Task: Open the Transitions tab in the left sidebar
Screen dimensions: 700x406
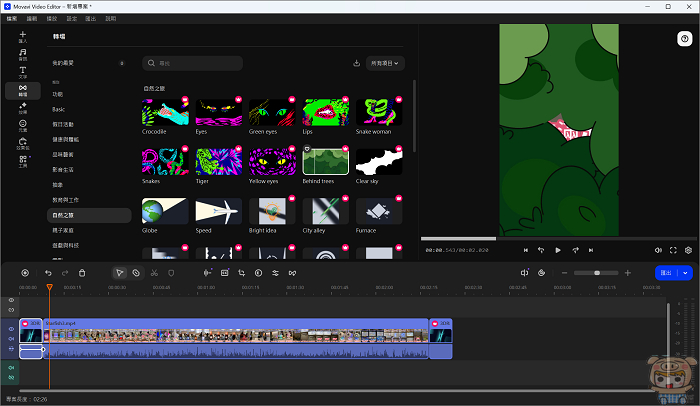Action: [x=22, y=90]
